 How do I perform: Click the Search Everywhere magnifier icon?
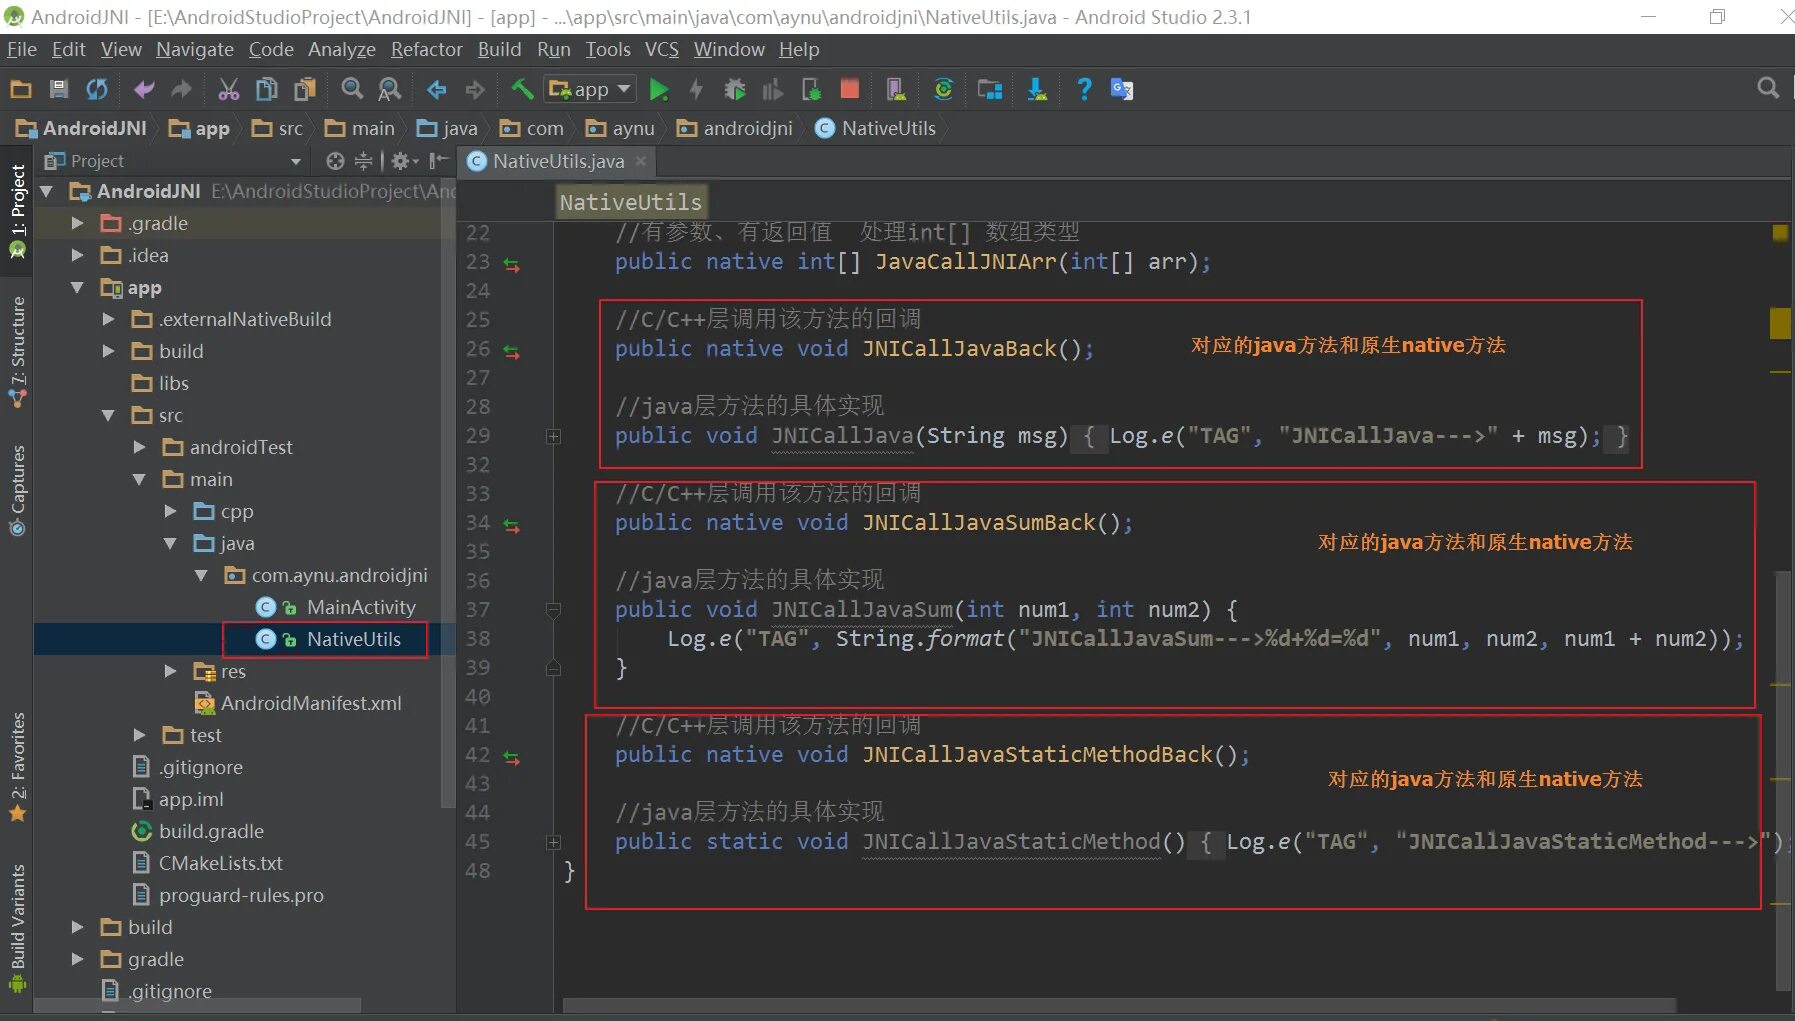pyautogui.click(x=1768, y=88)
